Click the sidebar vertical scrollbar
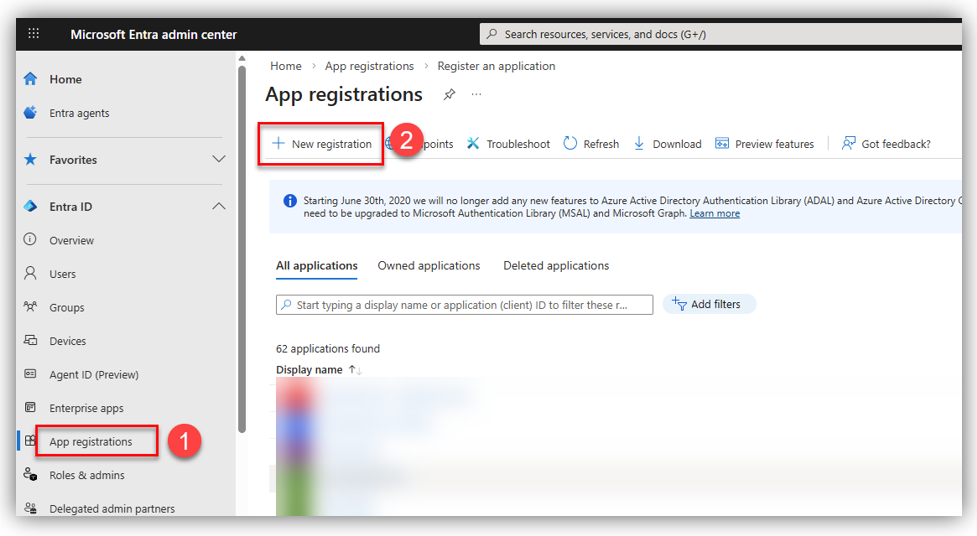The image size is (977, 536). (242, 249)
